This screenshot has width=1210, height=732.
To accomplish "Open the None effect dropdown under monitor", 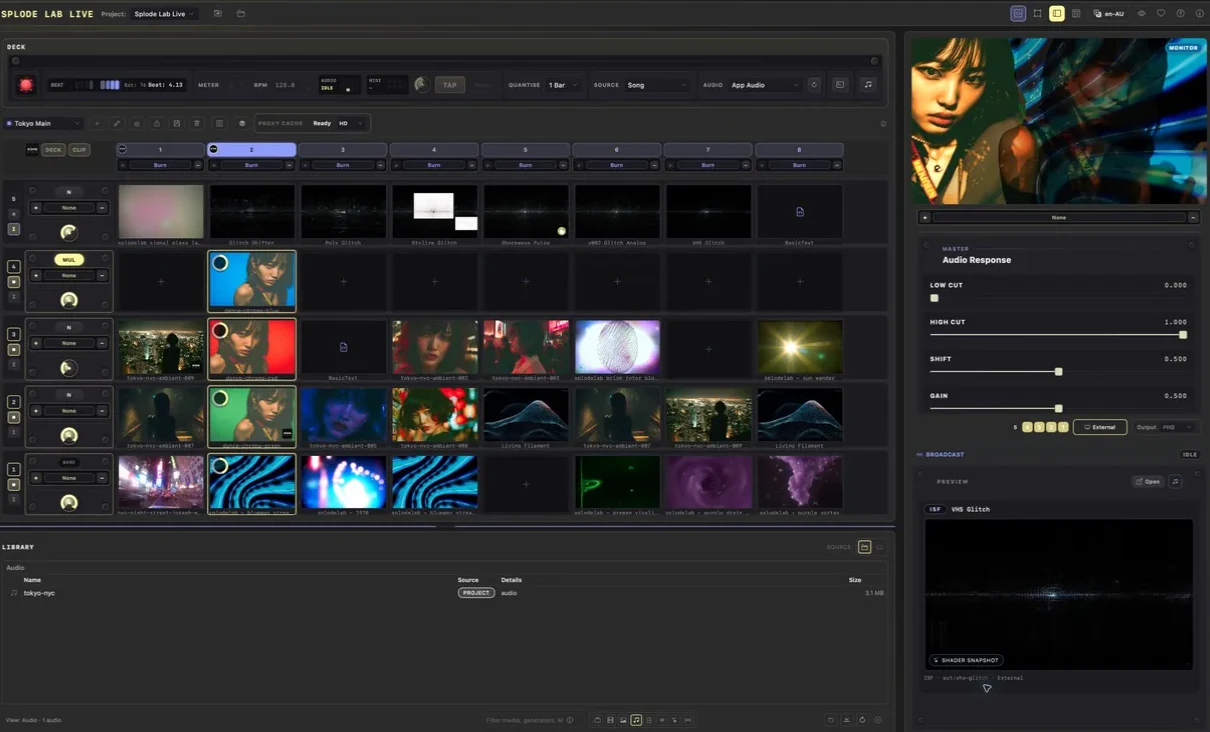I will pos(1058,217).
